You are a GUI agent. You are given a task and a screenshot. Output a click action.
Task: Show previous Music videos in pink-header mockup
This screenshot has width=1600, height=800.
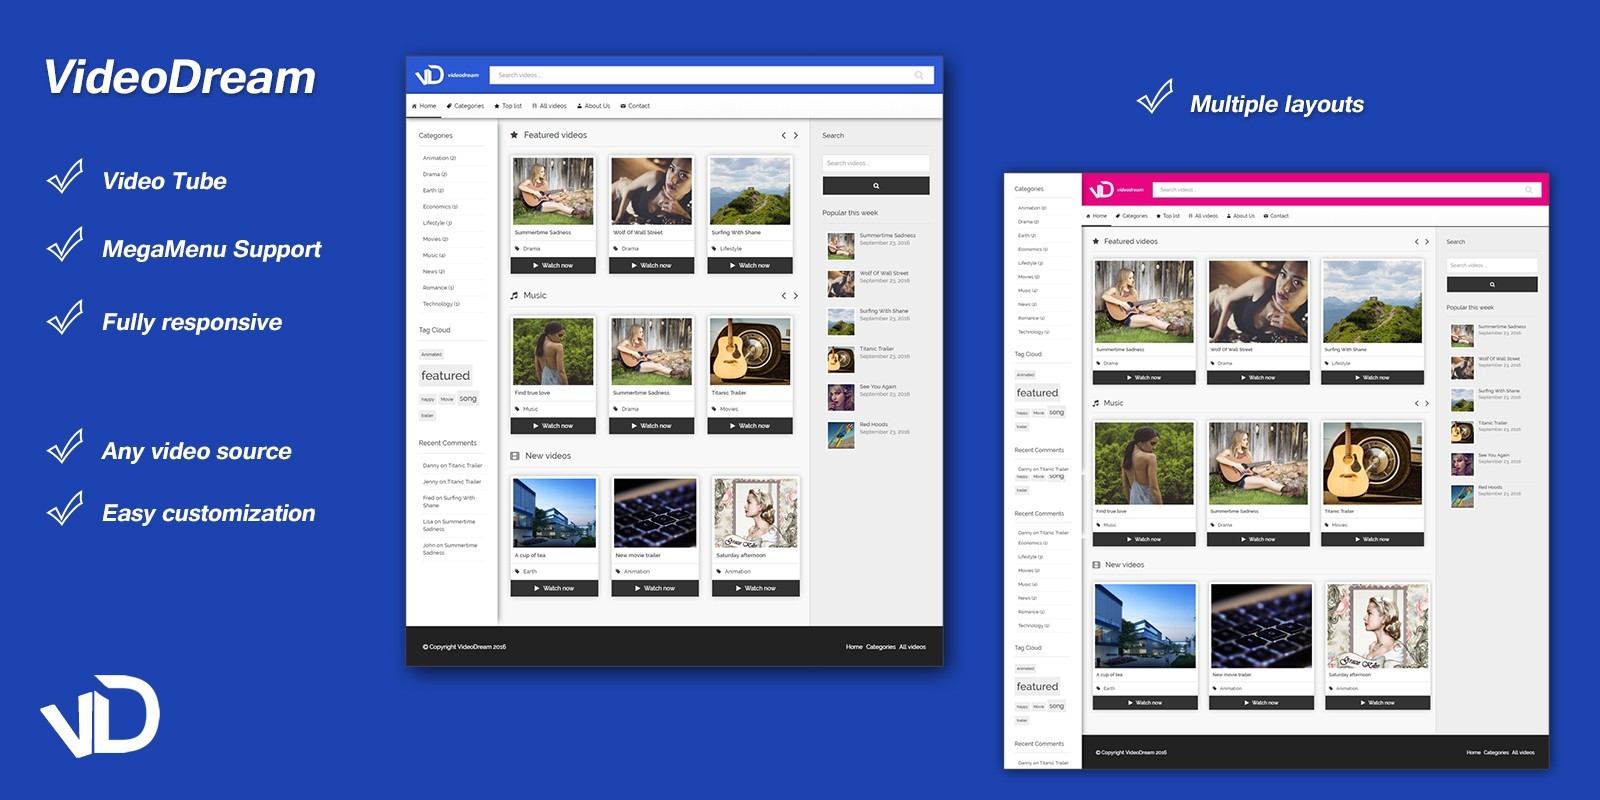point(1416,403)
